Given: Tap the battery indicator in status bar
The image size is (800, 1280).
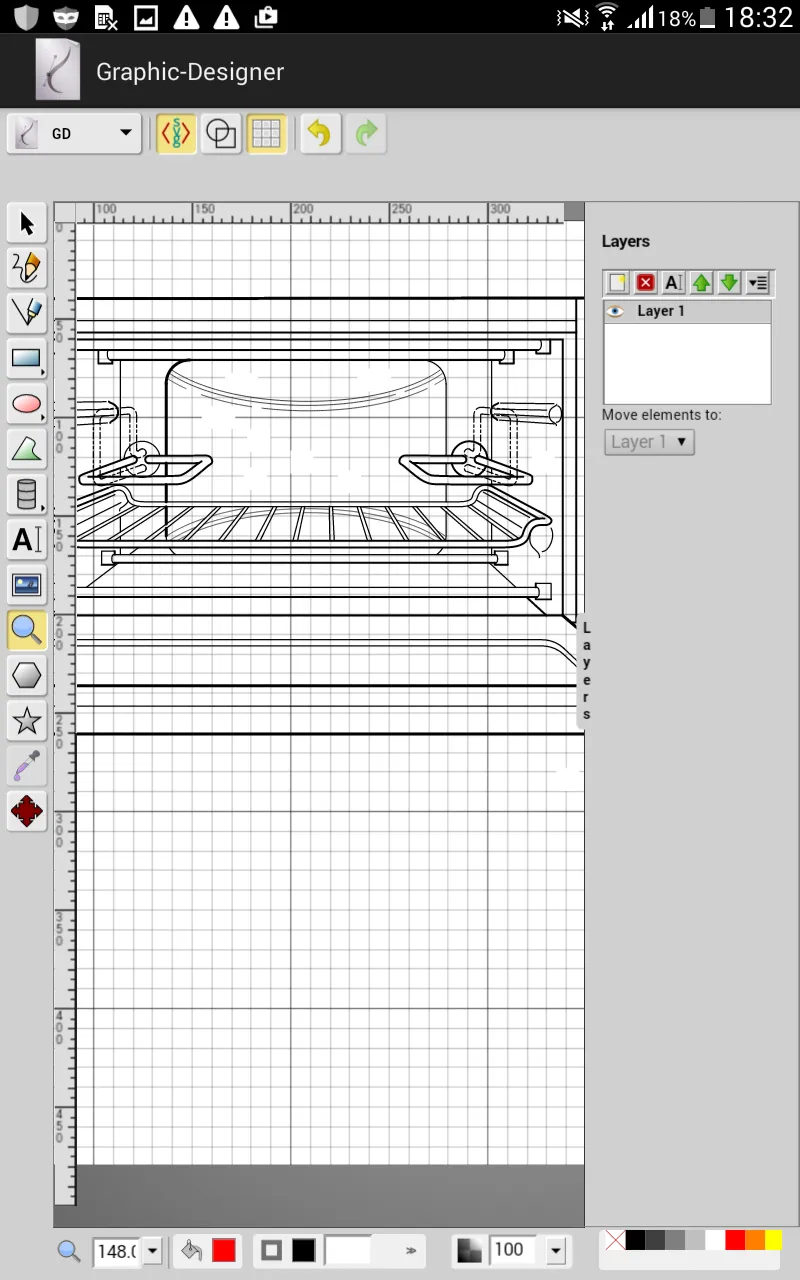Looking at the screenshot, I should click(708, 17).
